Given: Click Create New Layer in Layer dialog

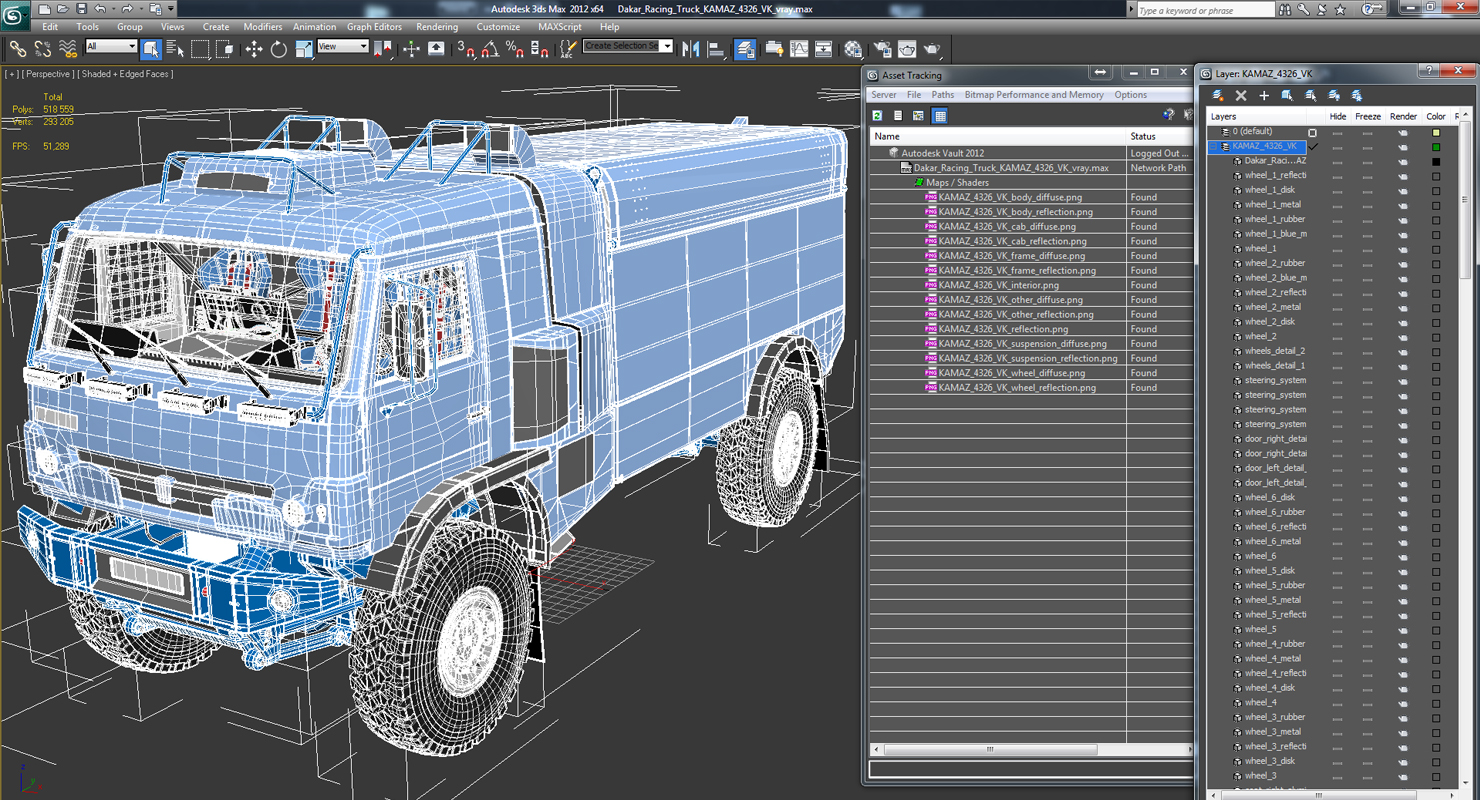Looking at the screenshot, I should [x=1218, y=95].
